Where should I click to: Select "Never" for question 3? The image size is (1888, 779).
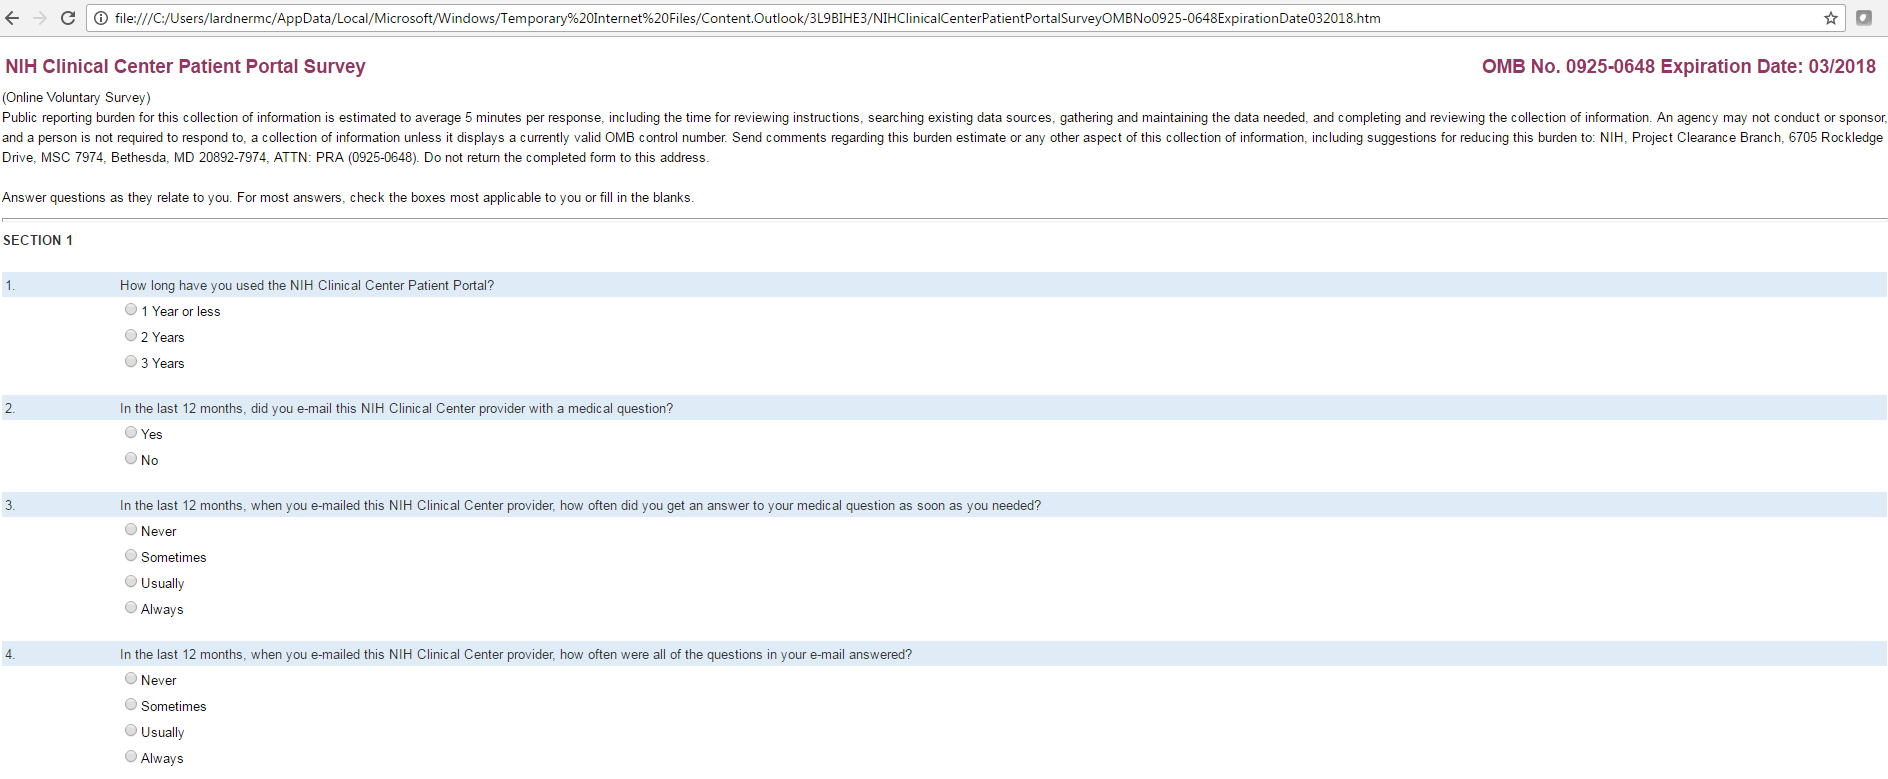pyautogui.click(x=131, y=530)
